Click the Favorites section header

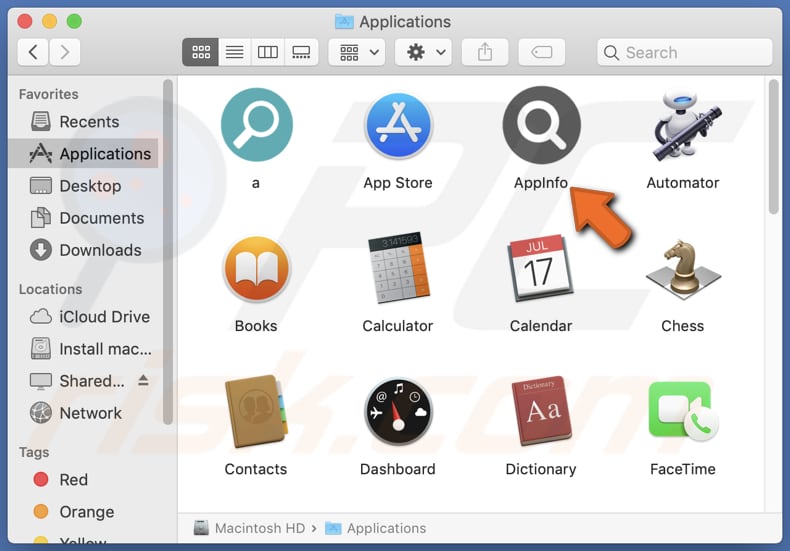pos(49,94)
